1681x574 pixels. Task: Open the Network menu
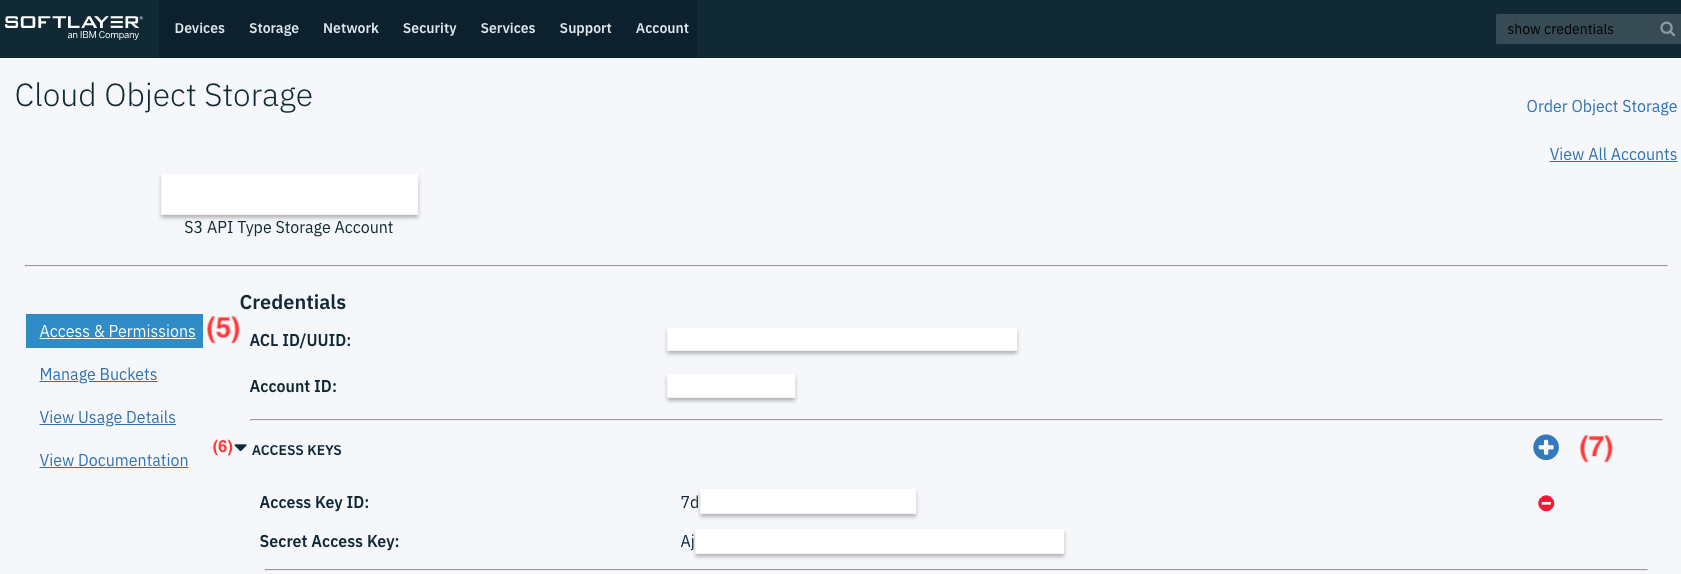(x=351, y=28)
